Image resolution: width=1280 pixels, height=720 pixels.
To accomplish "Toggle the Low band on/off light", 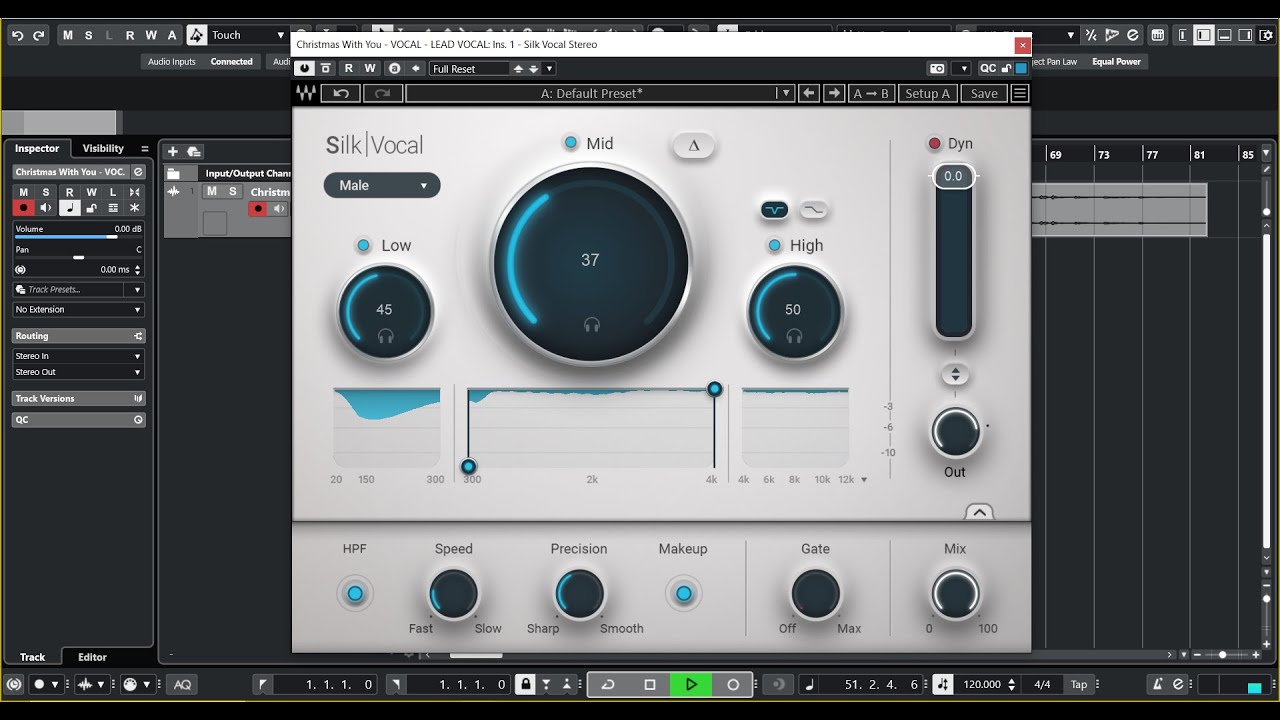I will [x=364, y=246].
